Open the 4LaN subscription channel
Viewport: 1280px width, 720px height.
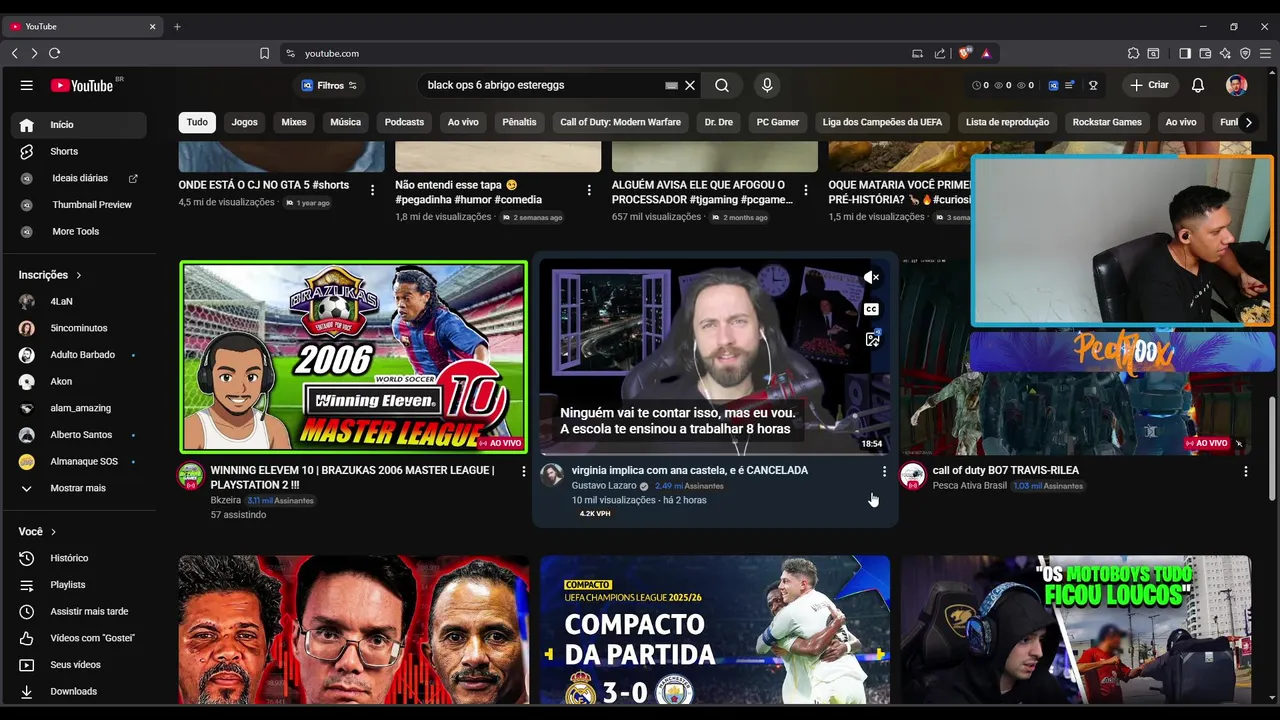pyautogui.click(x=78, y=301)
